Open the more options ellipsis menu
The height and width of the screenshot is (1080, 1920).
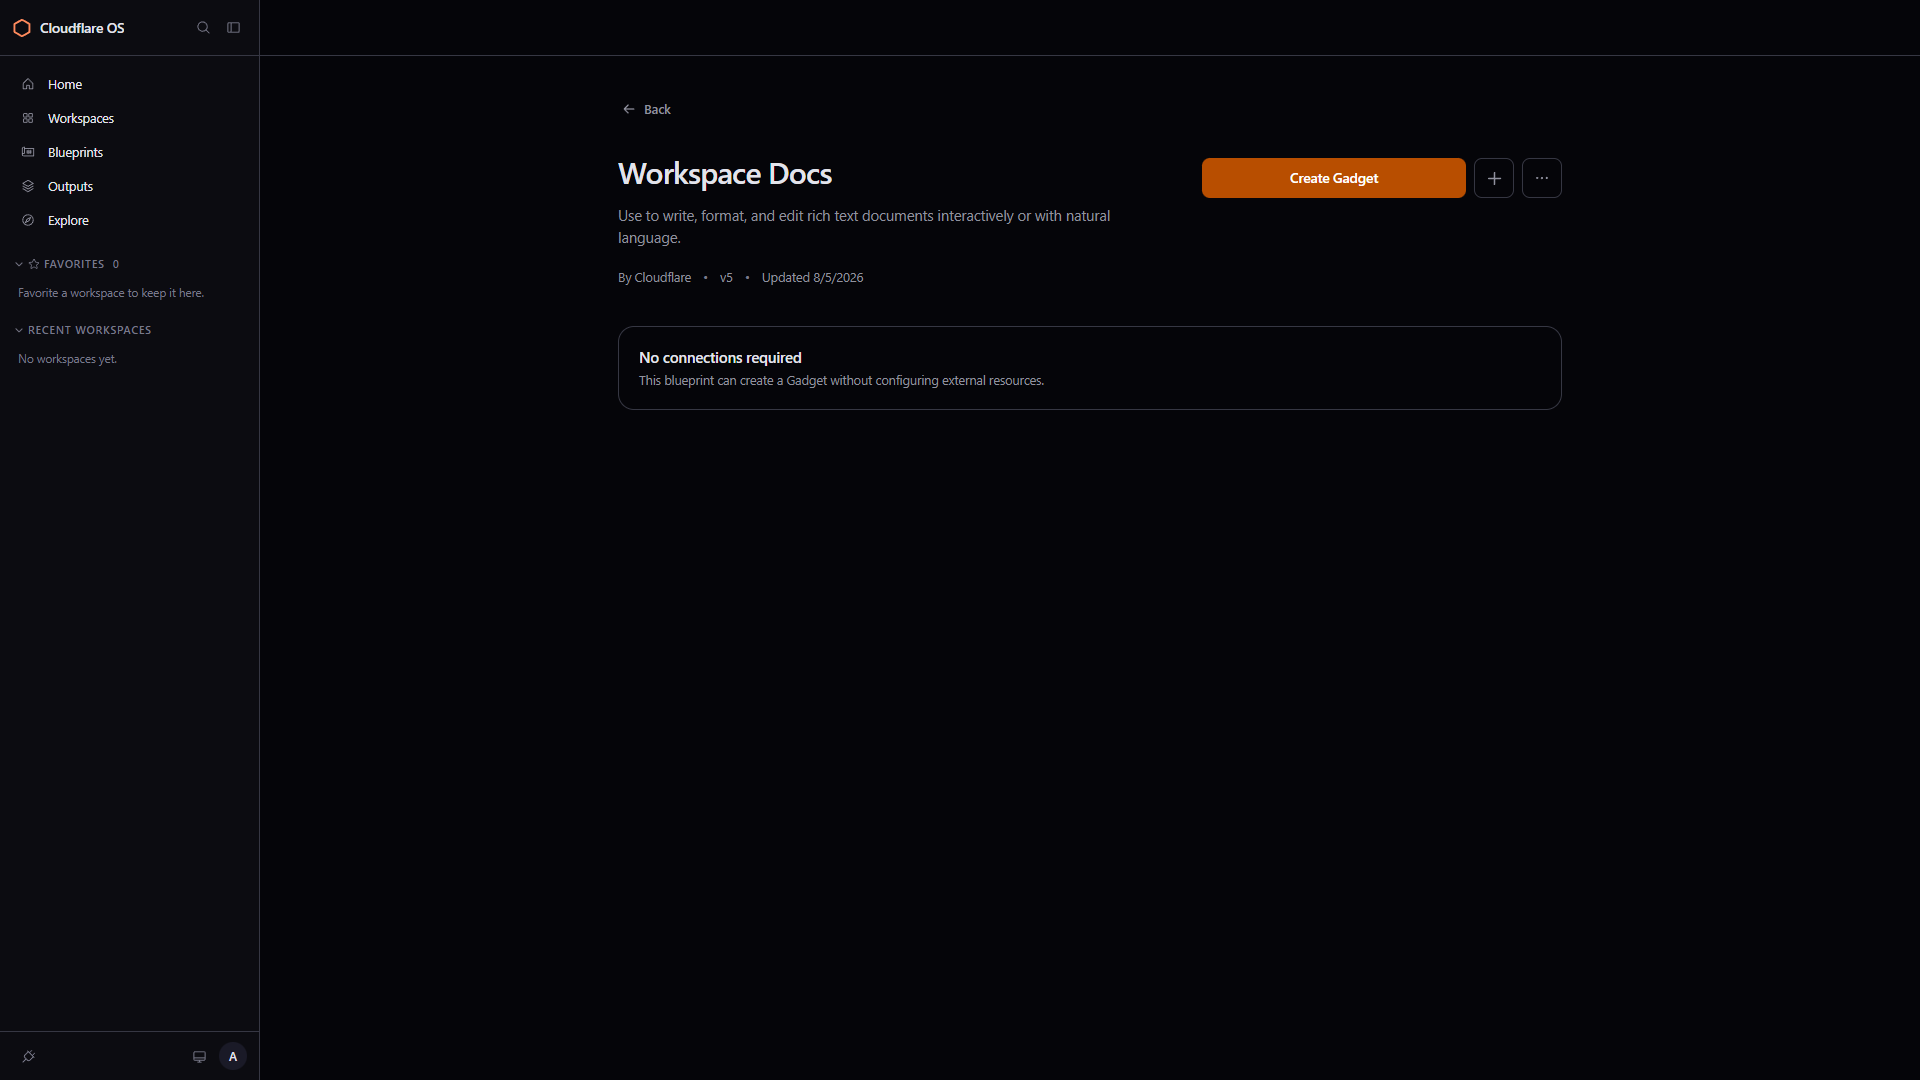(1542, 178)
